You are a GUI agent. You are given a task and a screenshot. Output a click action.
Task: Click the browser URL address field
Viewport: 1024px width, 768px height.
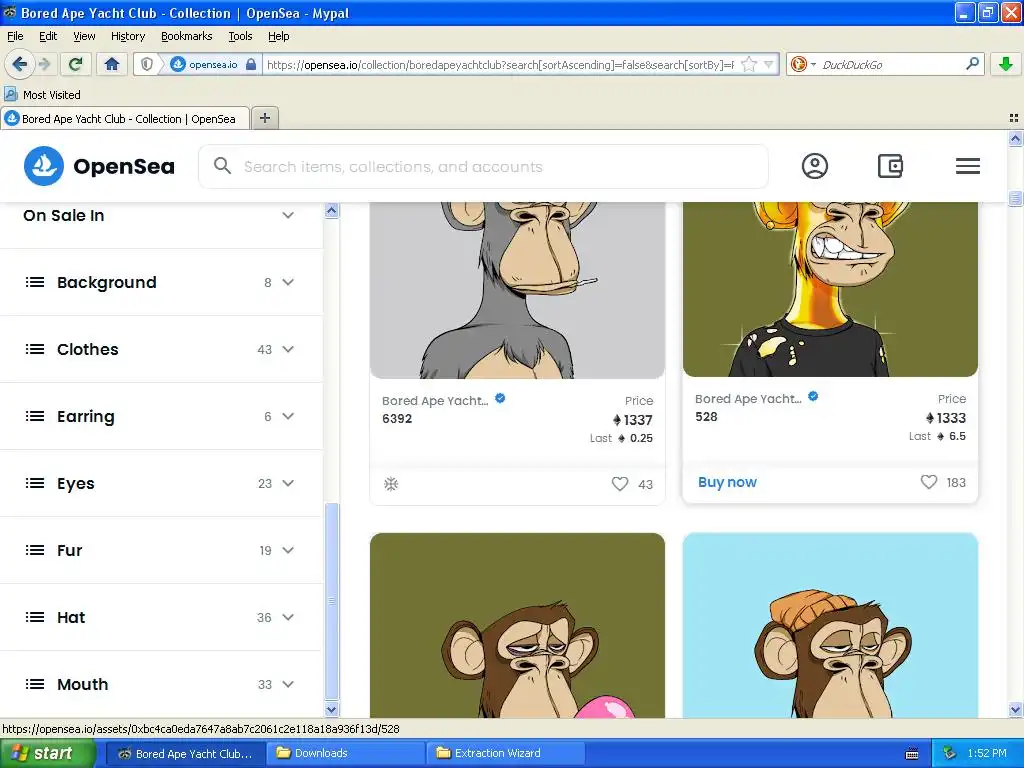500,64
